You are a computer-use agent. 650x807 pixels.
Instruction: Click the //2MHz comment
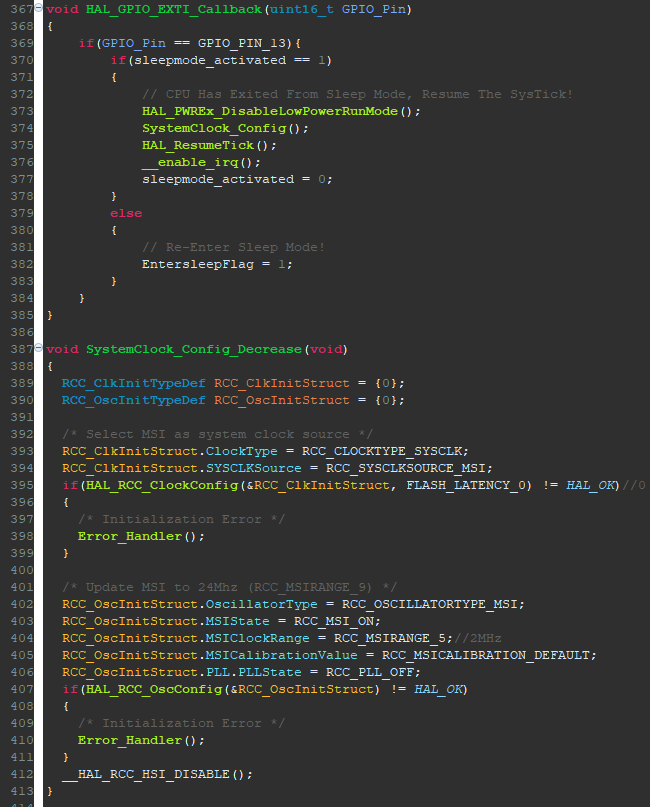pyautogui.click(x=477, y=638)
